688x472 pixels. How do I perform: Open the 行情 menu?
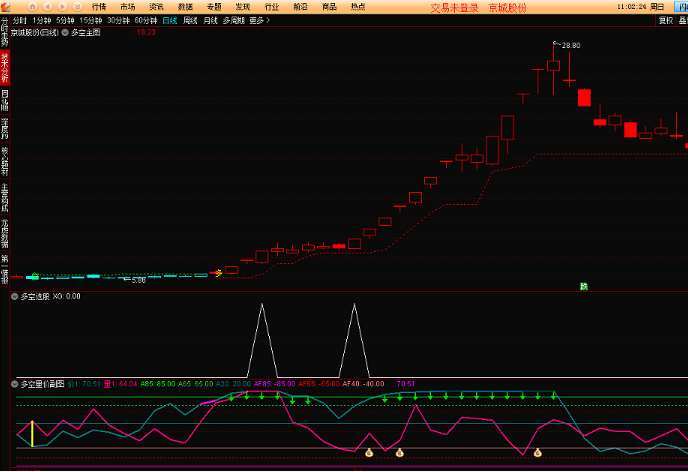point(98,6)
